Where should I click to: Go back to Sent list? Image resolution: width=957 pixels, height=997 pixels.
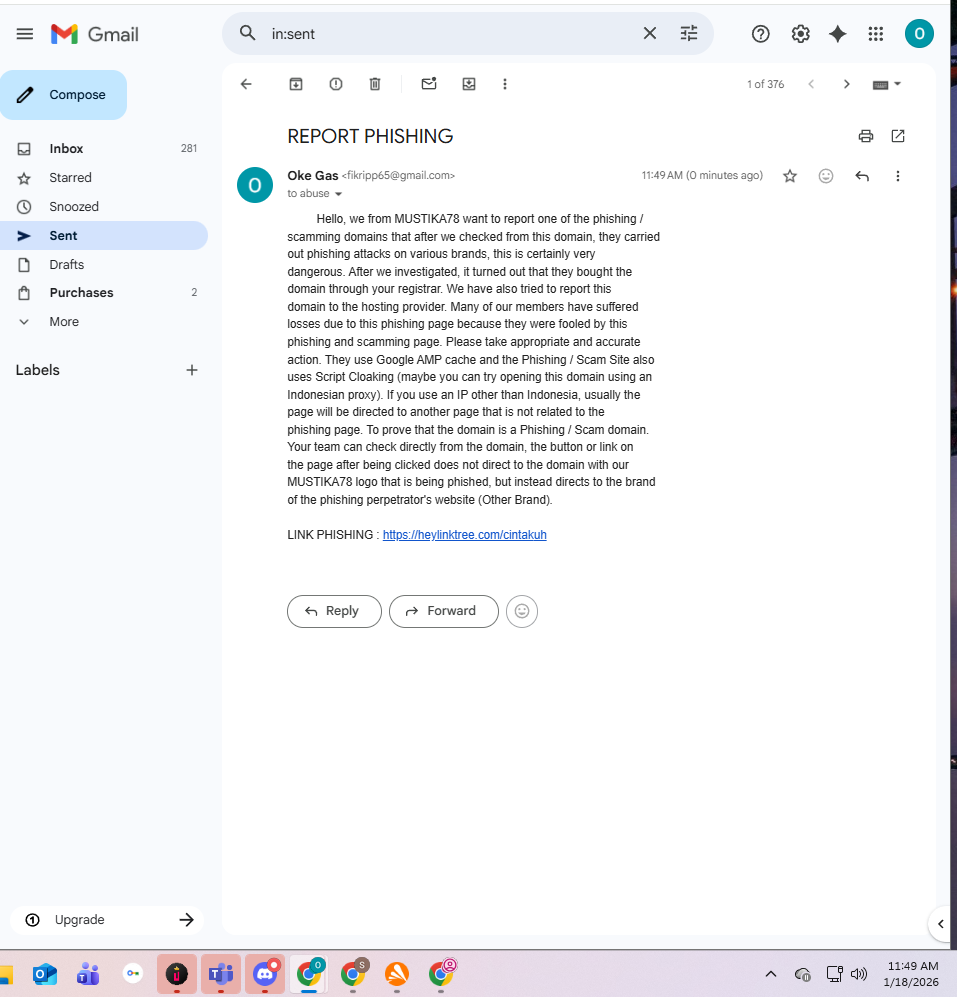(246, 84)
